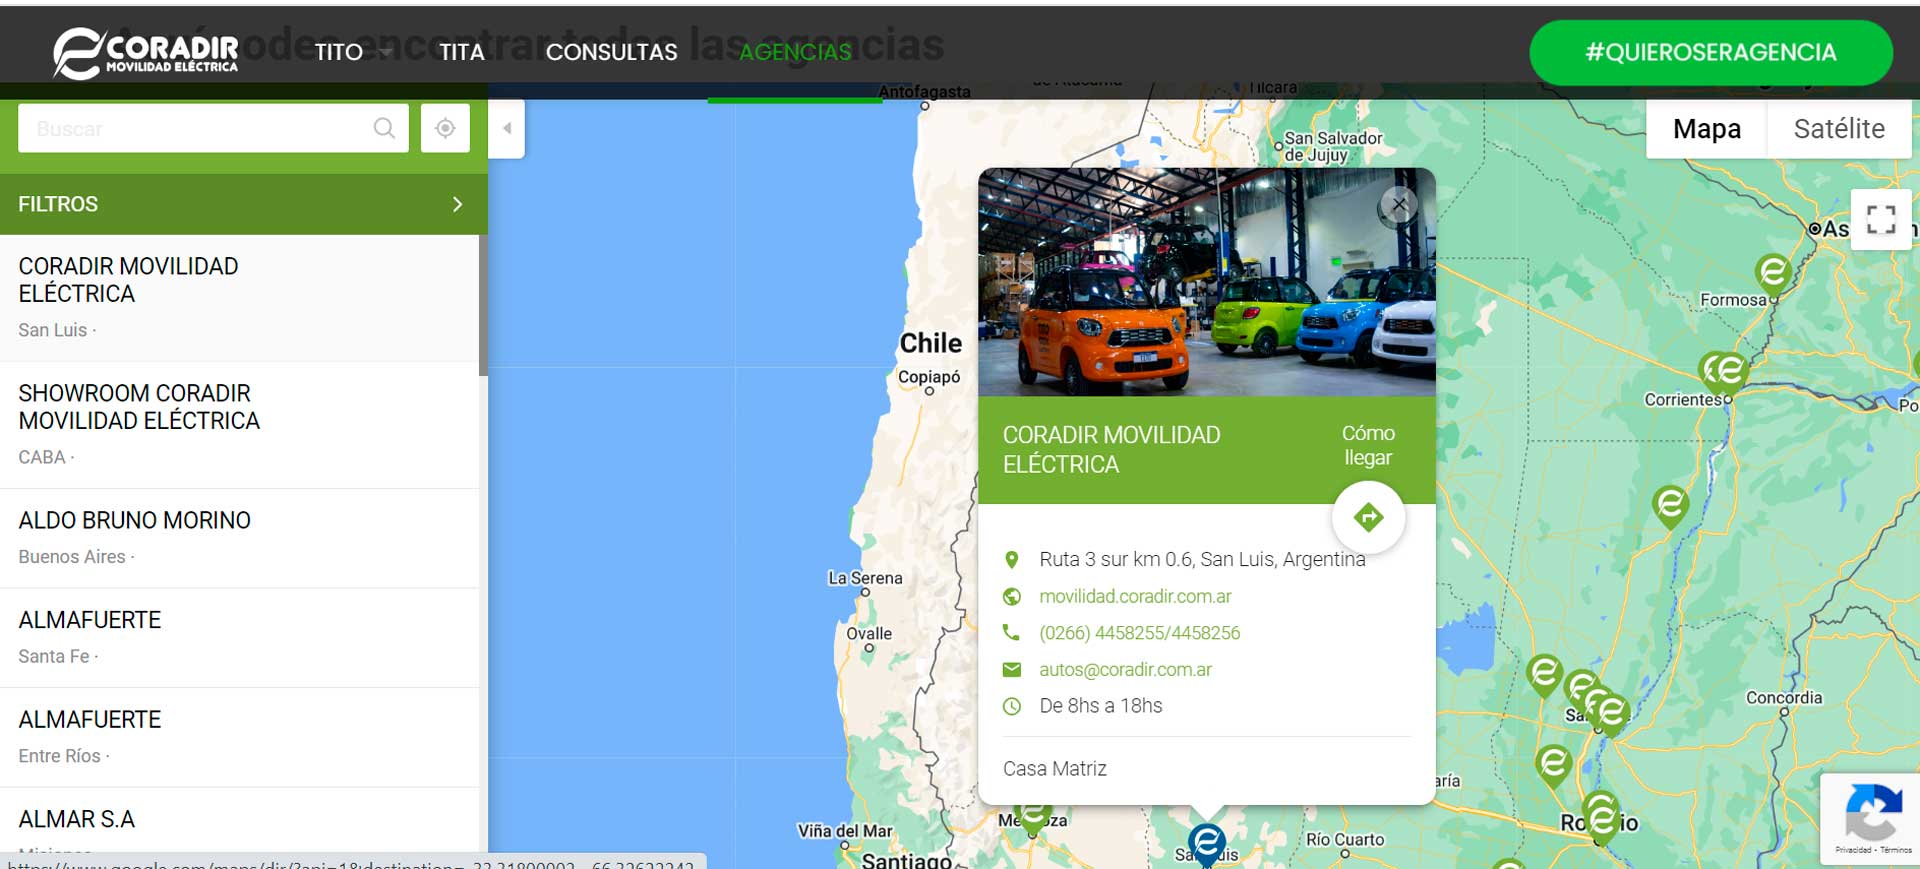Click the Coradir logo
Image resolution: width=1920 pixels, height=869 pixels.
pos(146,52)
